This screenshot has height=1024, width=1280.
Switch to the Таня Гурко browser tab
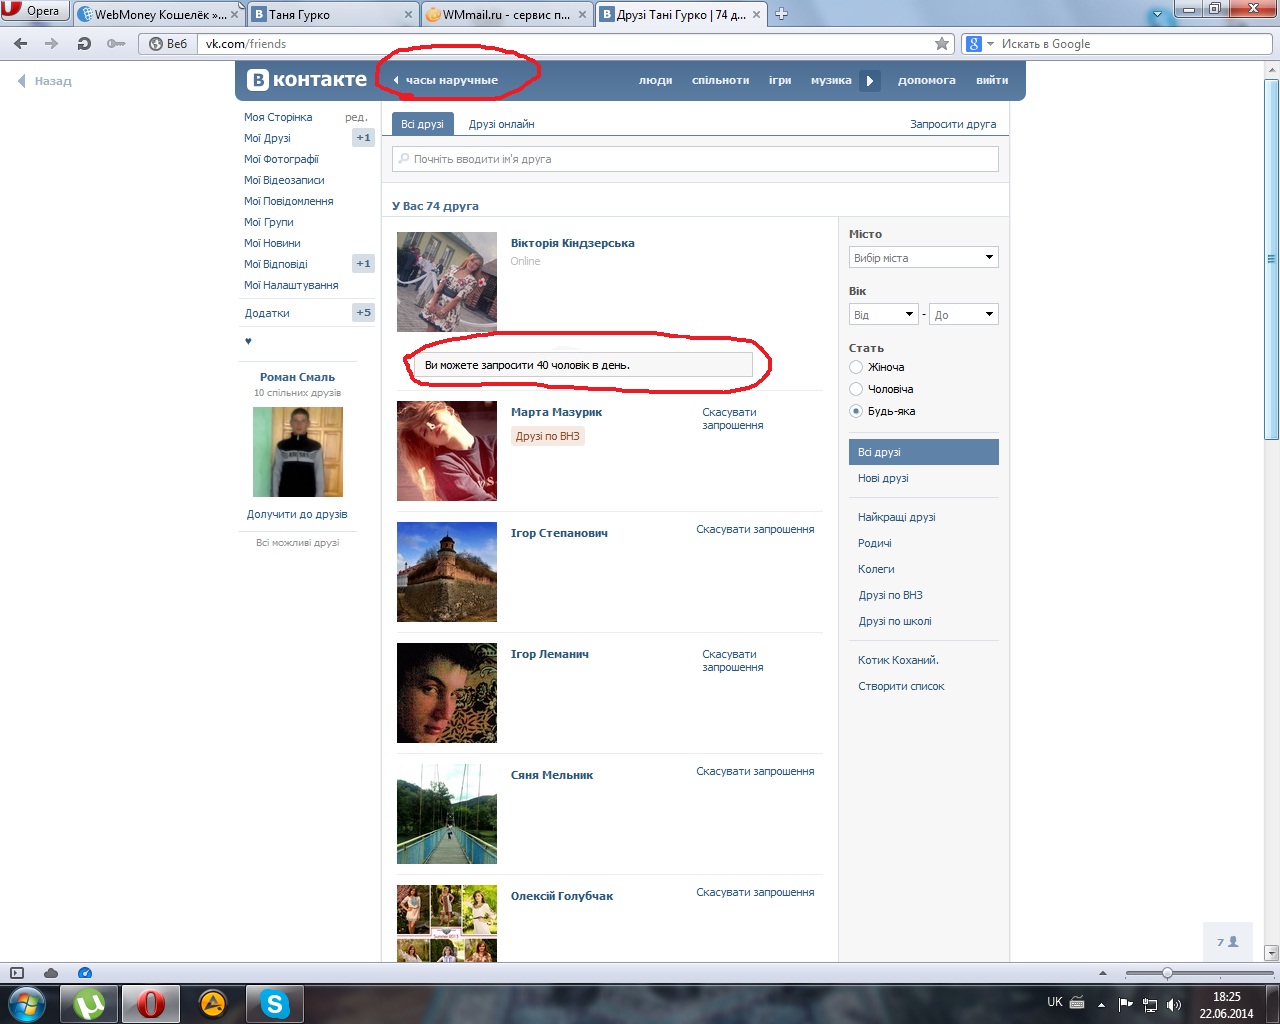(x=332, y=14)
